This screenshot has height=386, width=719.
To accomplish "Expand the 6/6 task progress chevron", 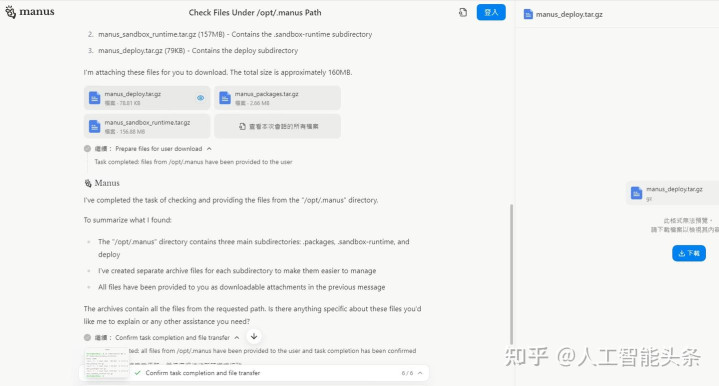I will 420,373.
